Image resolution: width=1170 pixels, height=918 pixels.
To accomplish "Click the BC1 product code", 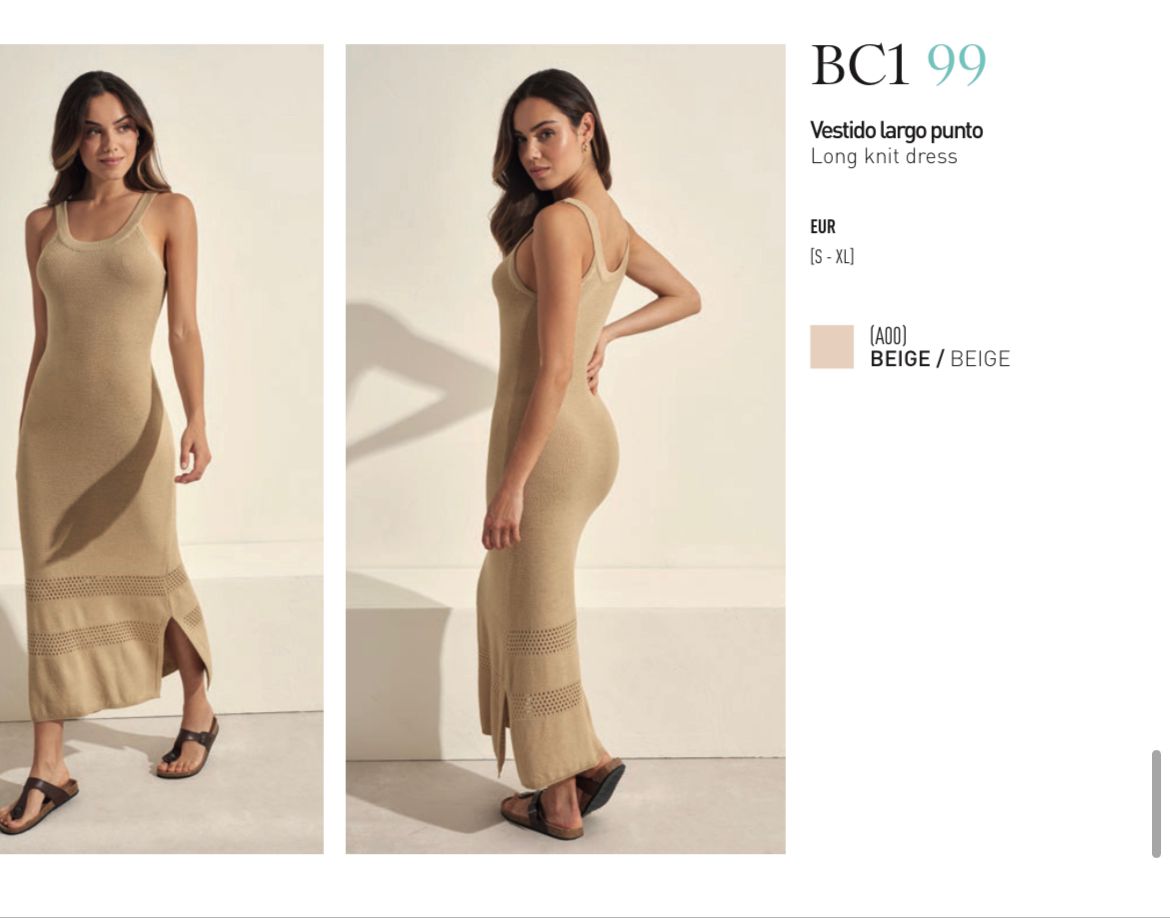I will coord(860,66).
